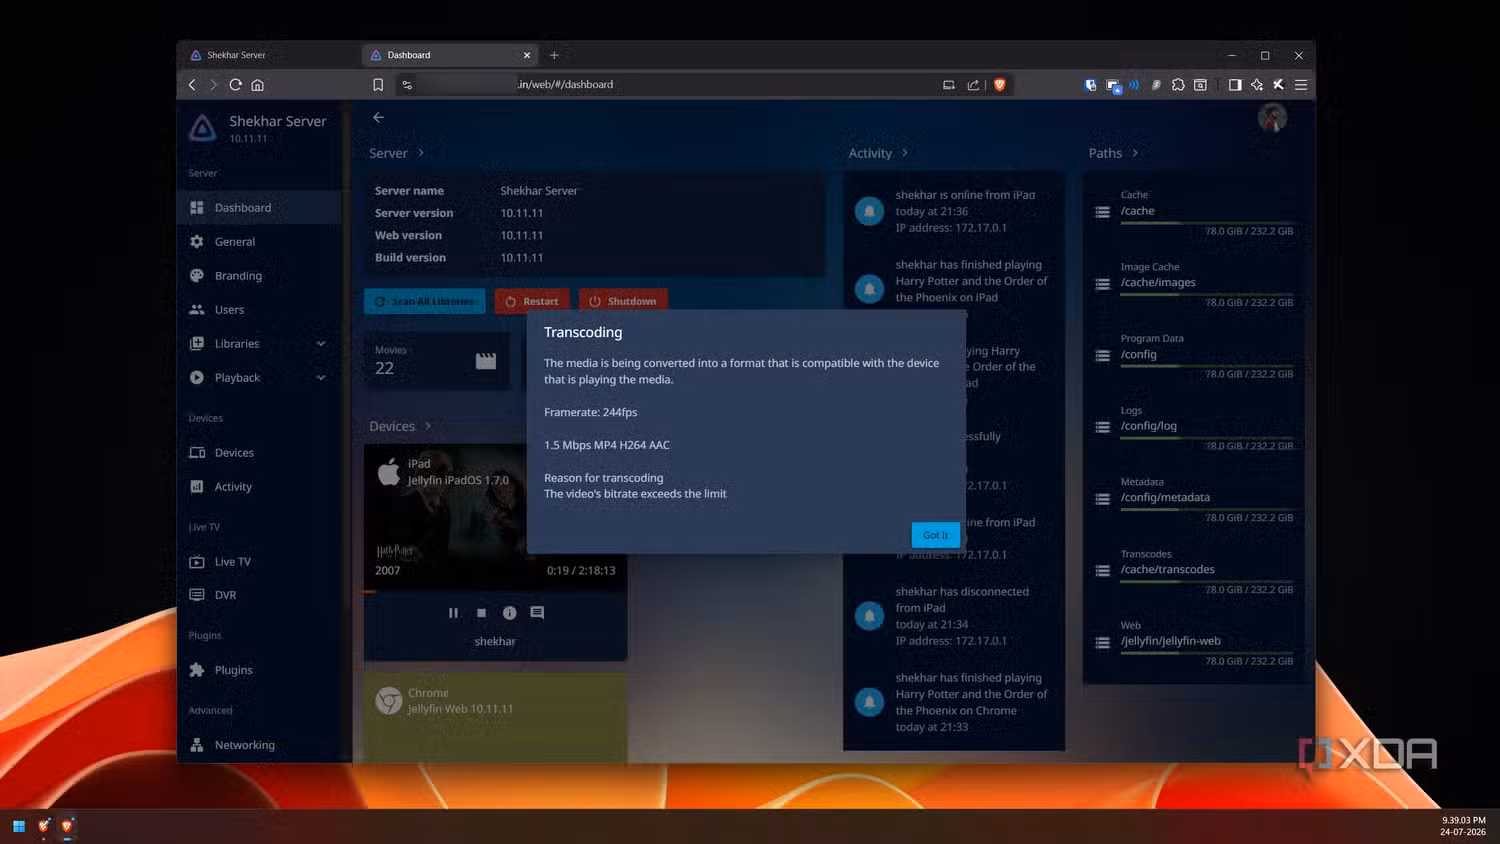1500x844 pixels.
Task: Click the Server name value Shekhar Server
Action: tap(539, 191)
